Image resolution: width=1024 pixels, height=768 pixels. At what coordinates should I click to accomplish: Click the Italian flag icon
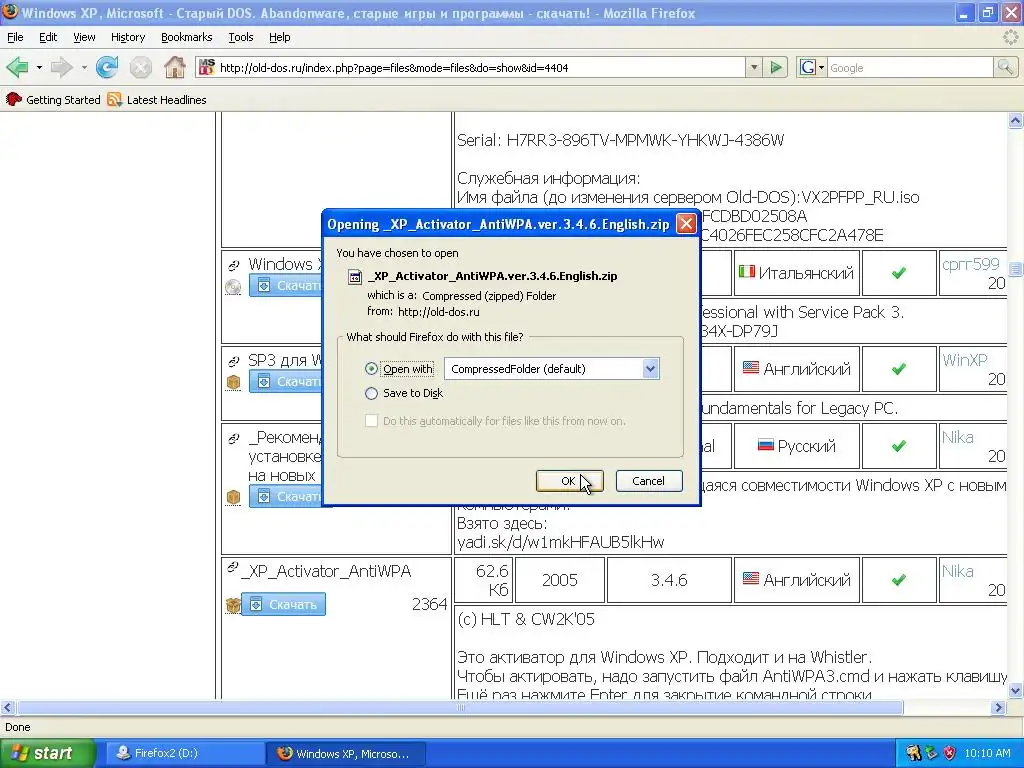[746, 272]
